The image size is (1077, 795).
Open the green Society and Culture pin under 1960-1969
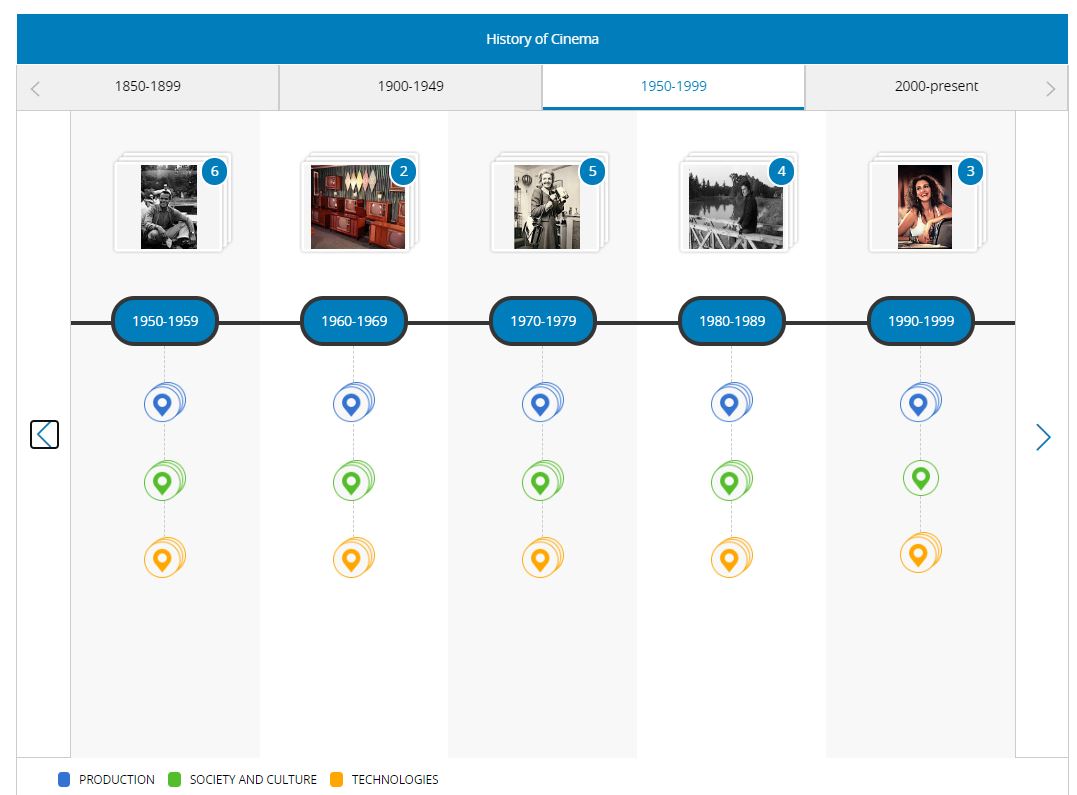(x=353, y=480)
